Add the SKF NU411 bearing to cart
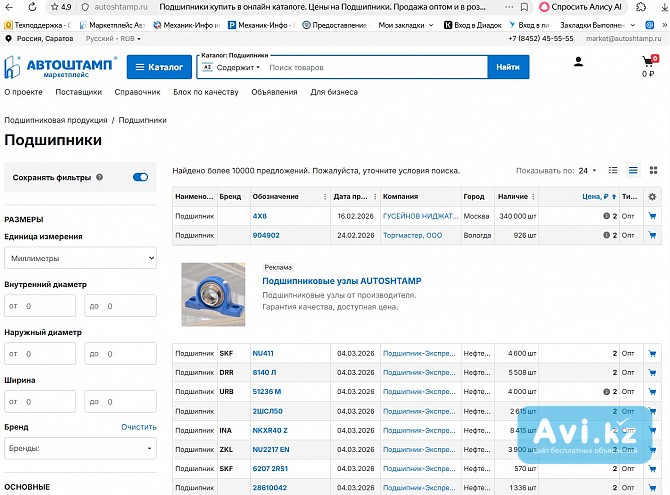Screen dimensions: 670x495 coord(653,353)
